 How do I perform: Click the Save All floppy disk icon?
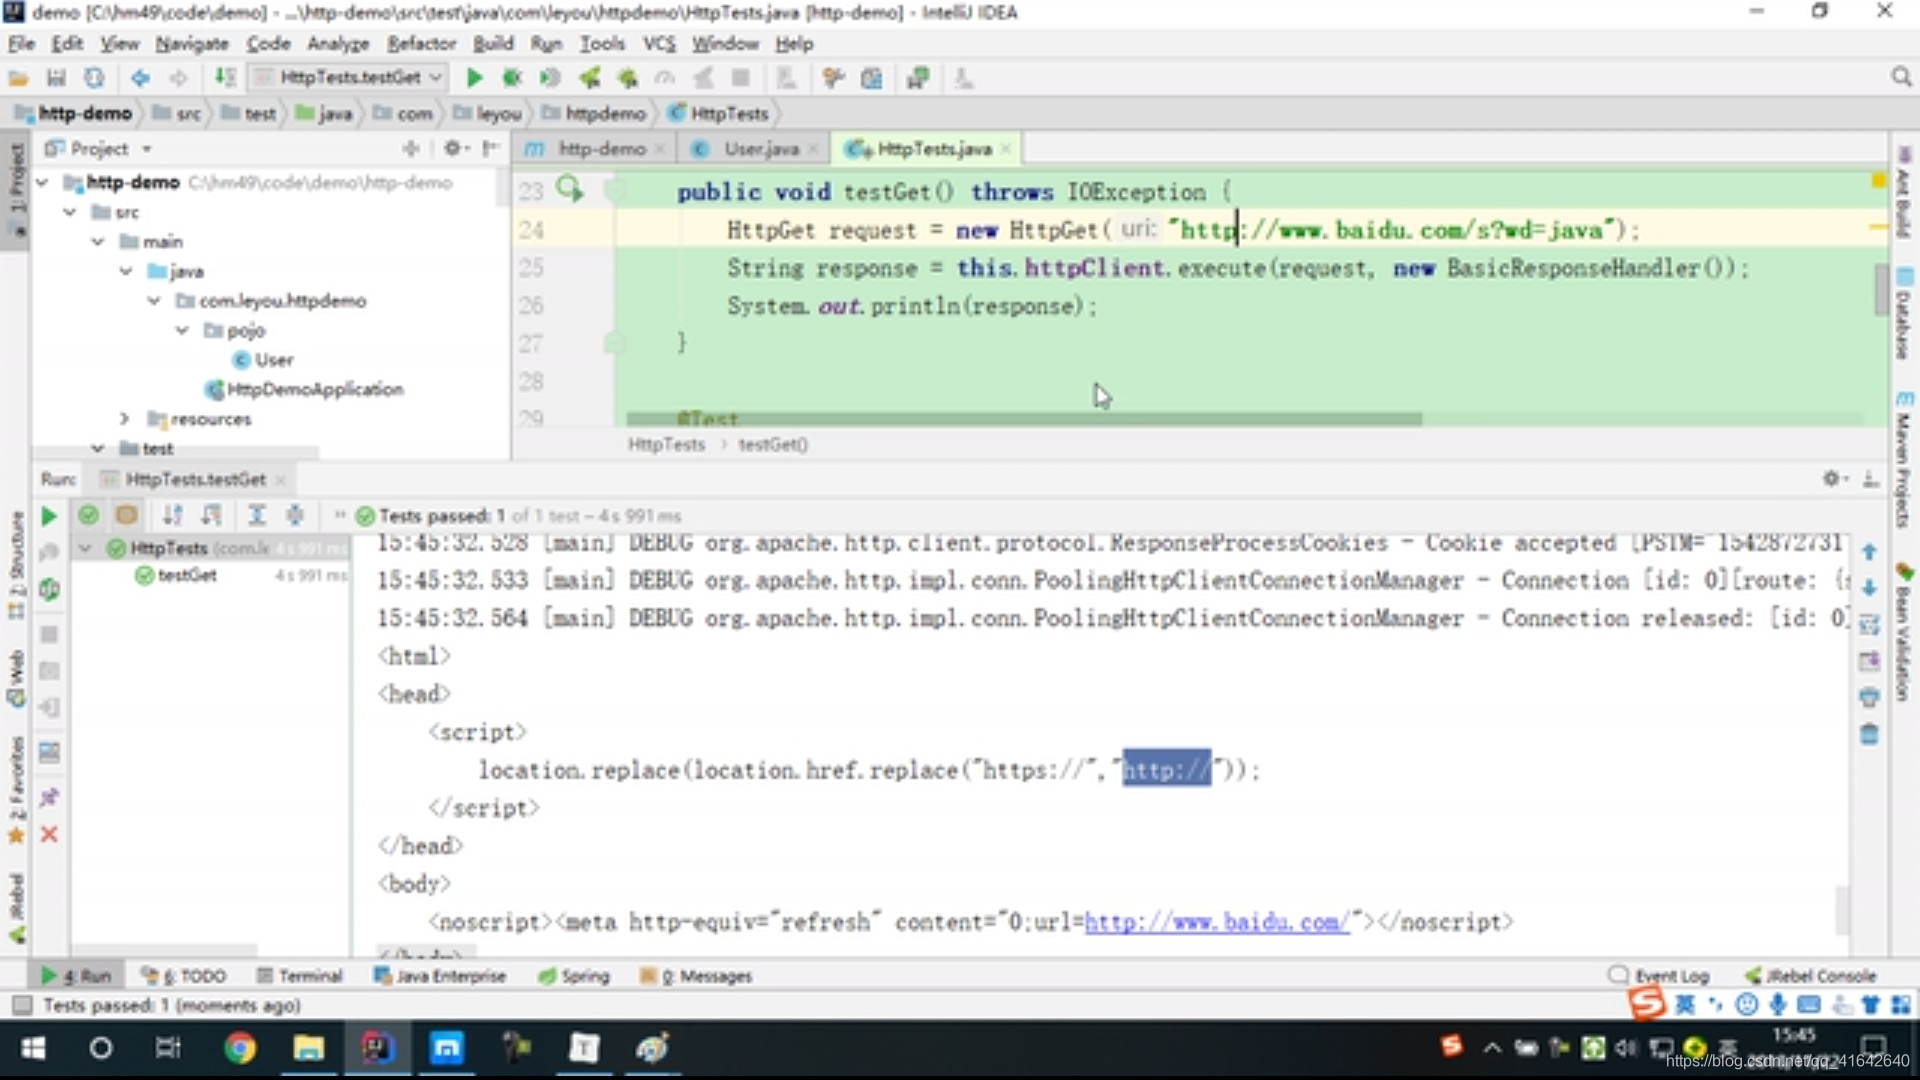(x=56, y=78)
